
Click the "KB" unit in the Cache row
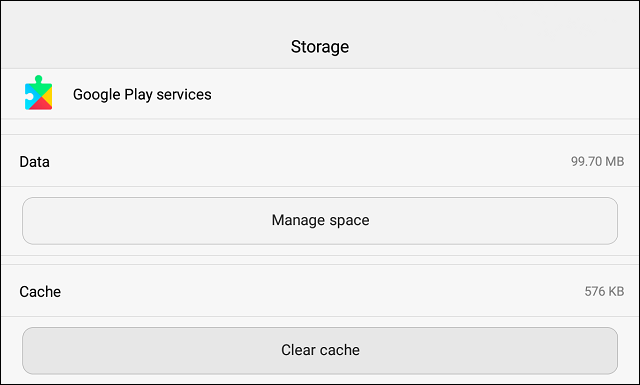point(616,292)
